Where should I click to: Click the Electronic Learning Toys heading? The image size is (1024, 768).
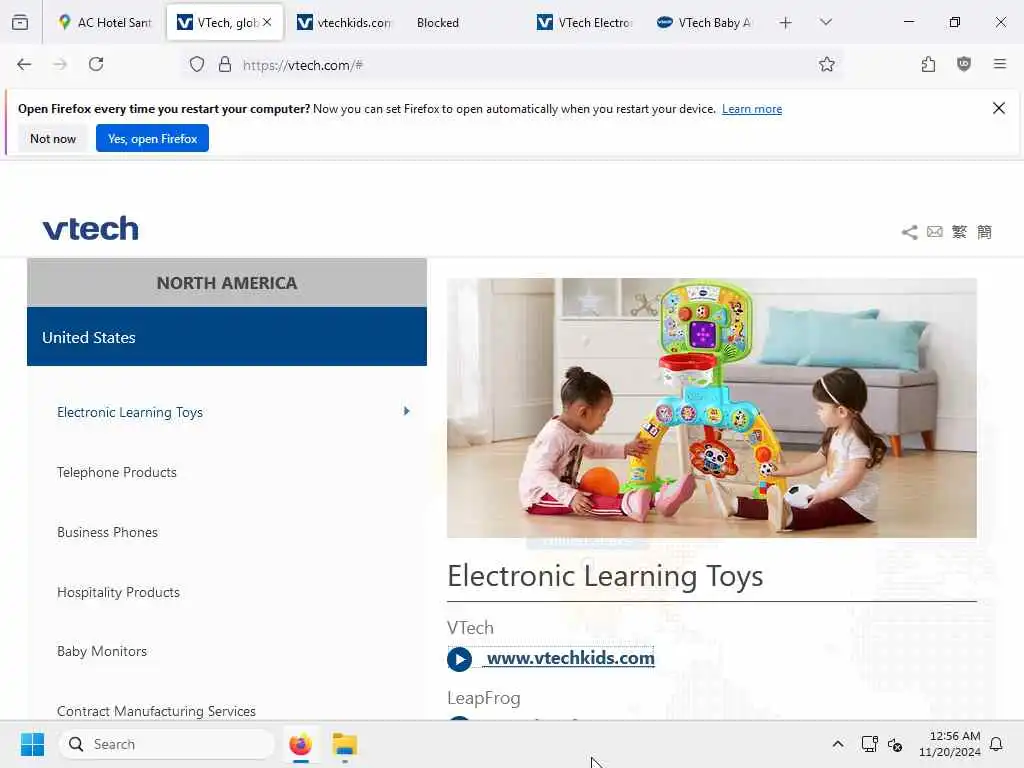pos(605,576)
